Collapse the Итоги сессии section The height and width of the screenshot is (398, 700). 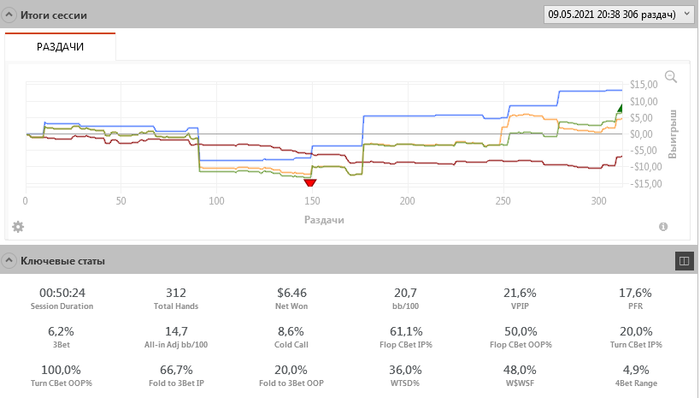click(x=8, y=15)
